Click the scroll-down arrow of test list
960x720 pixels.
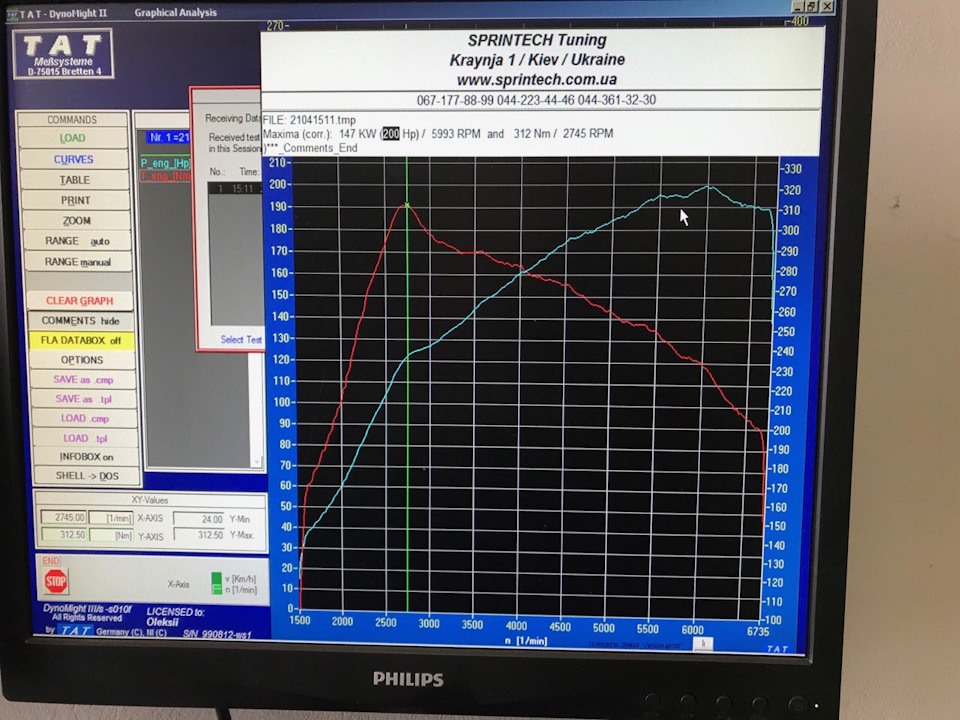click(x=257, y=462)
